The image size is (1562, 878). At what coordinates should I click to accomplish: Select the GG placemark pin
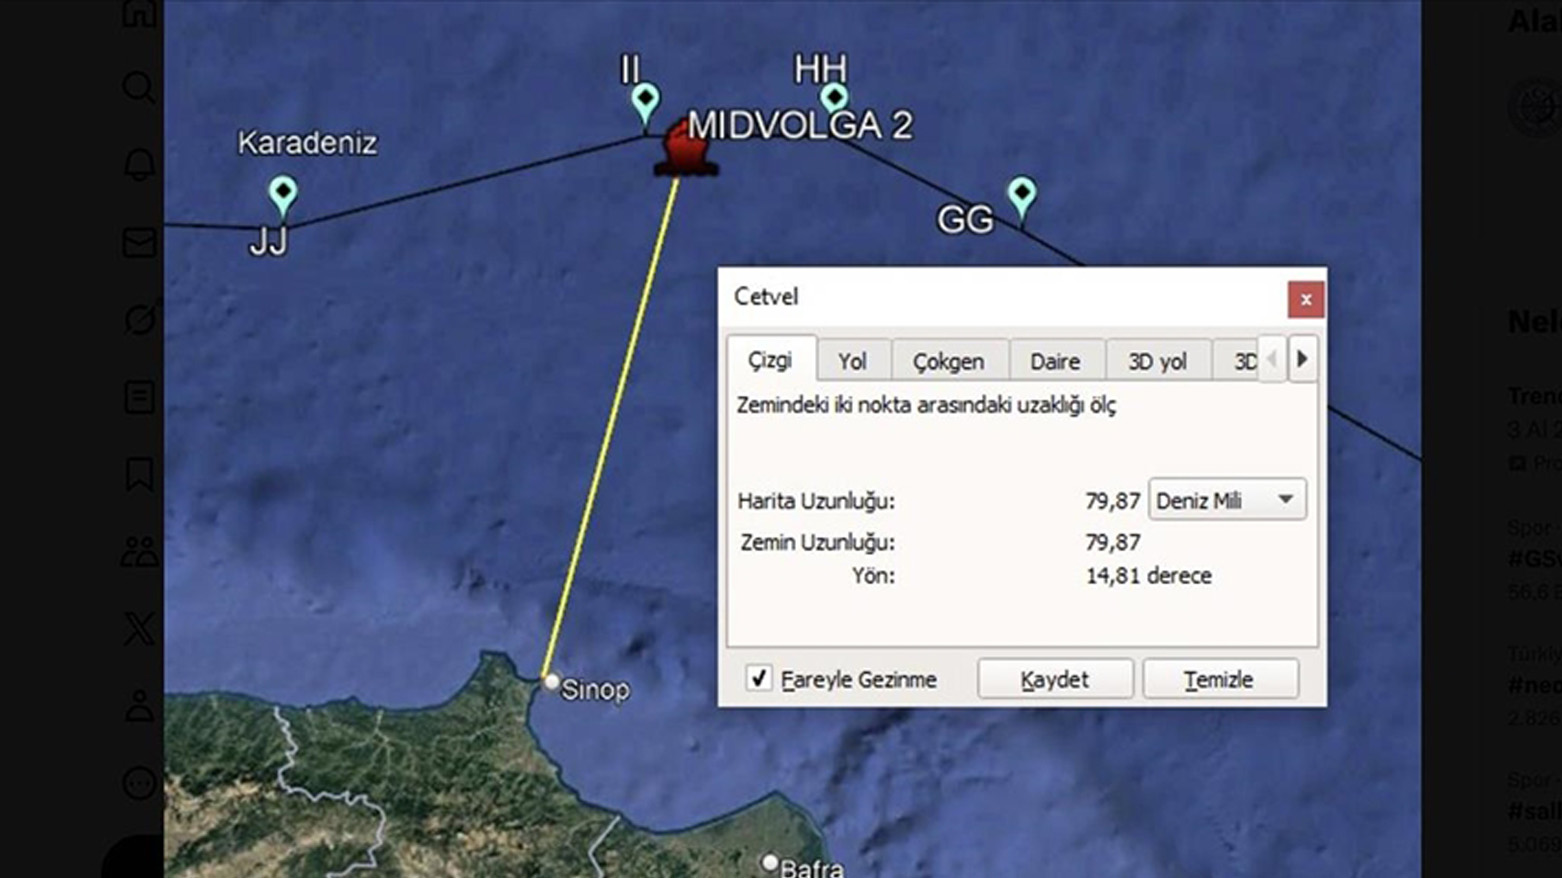[1021, 192]
